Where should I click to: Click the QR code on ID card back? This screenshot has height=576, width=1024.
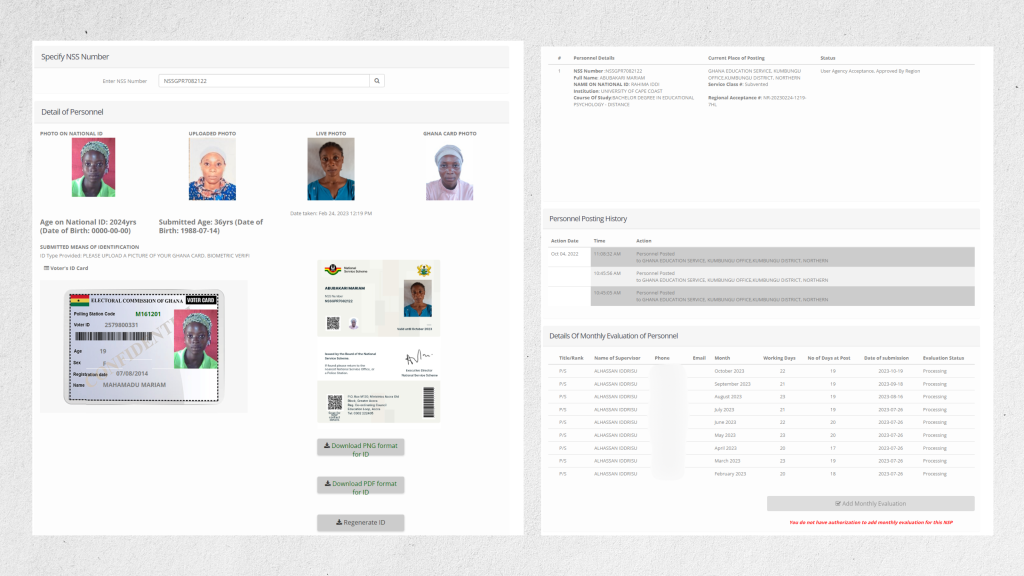pos(335,402)
